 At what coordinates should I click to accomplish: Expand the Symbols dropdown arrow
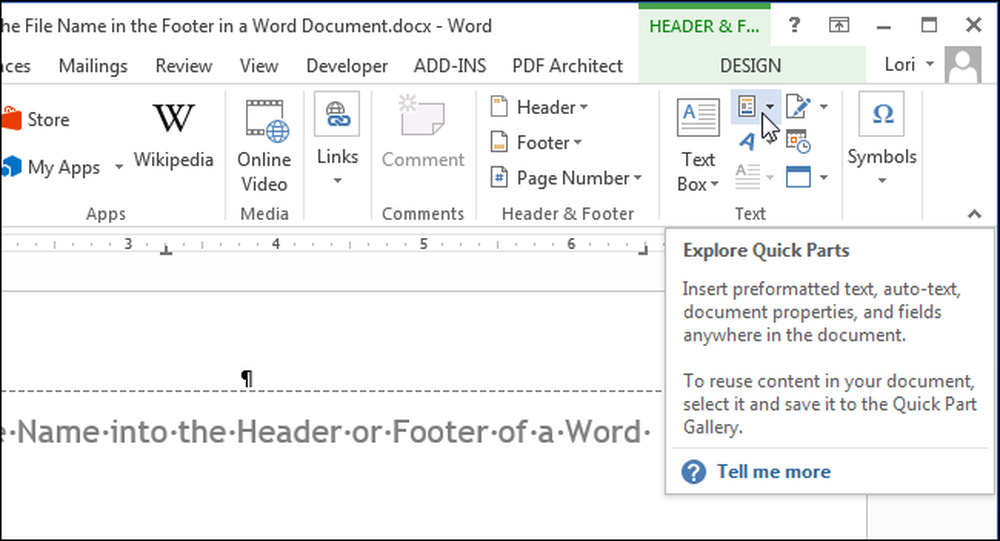[x=882, y=181]
